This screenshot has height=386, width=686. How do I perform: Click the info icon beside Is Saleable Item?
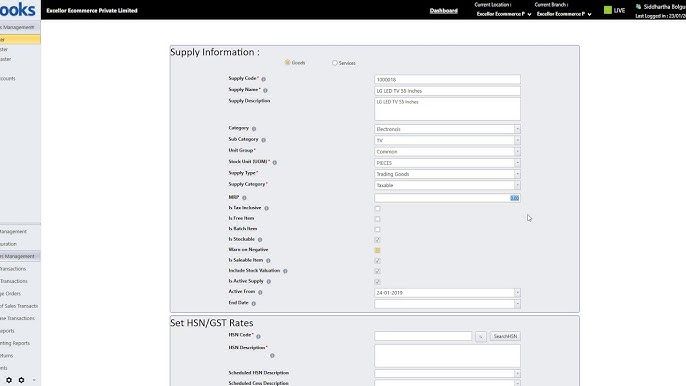[x=268, y=260]
